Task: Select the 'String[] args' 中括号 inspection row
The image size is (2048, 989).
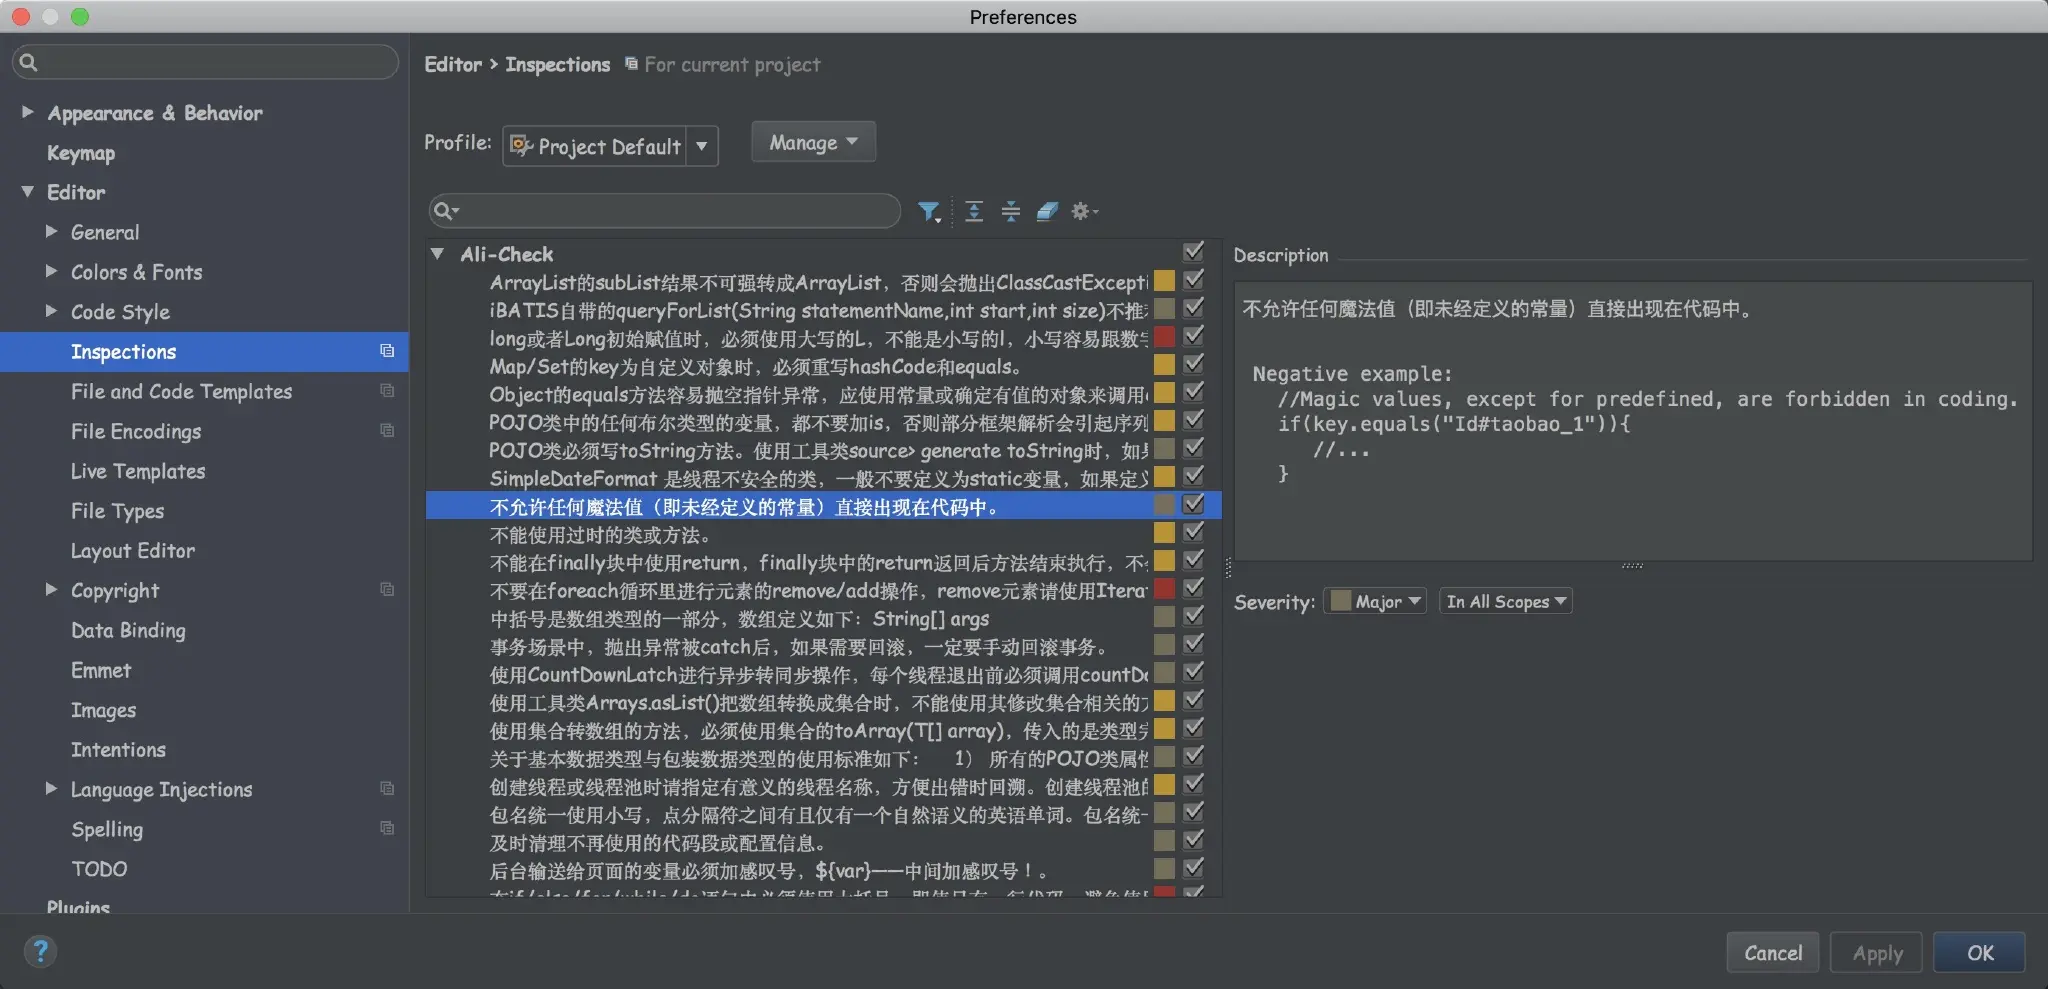Action: 823,618
